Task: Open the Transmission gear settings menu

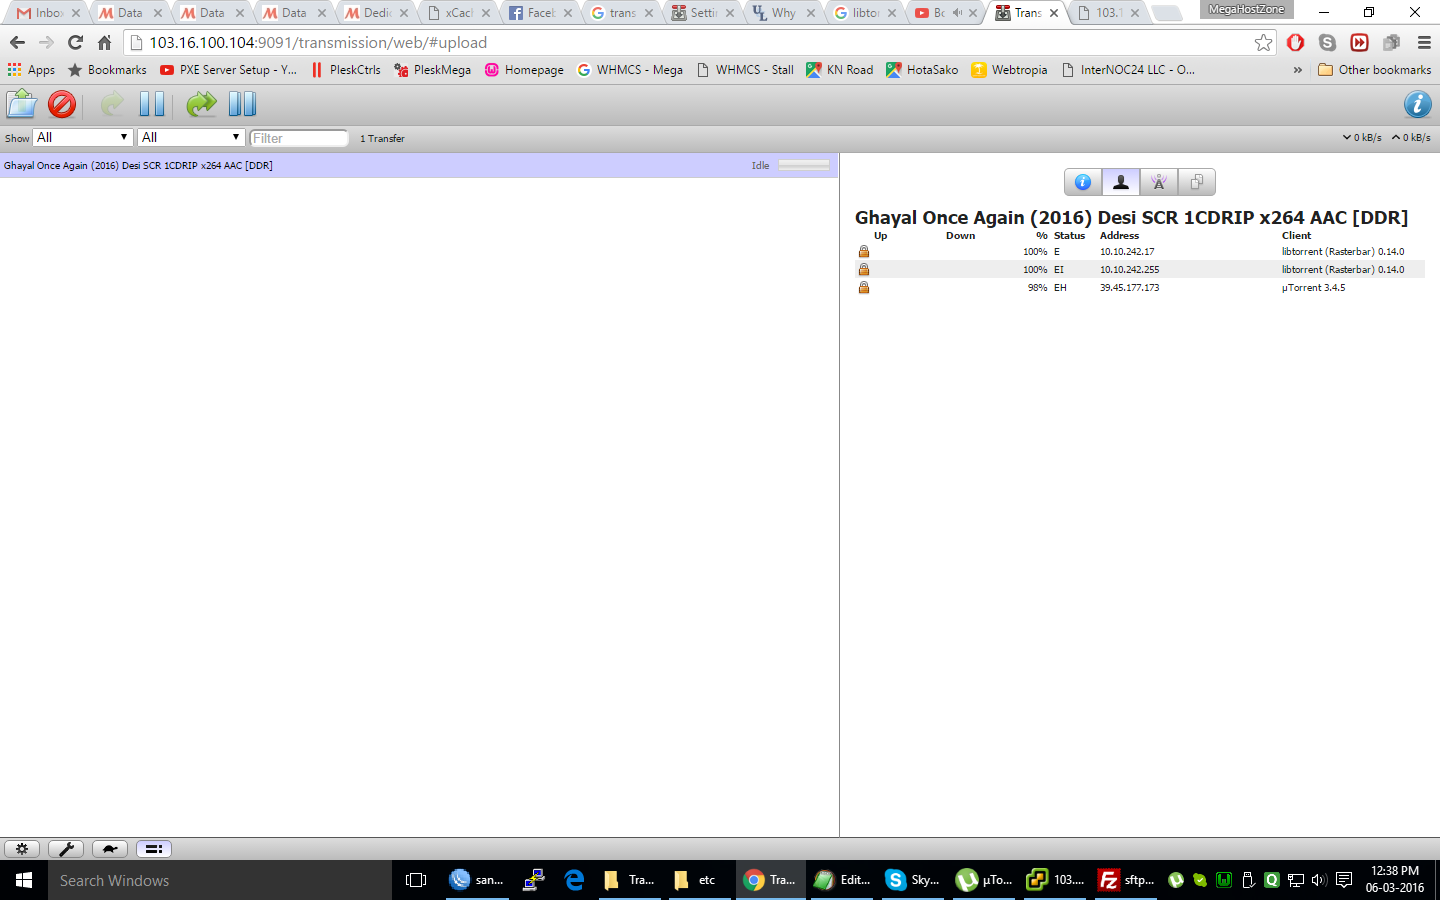Action: pos(22,849)
